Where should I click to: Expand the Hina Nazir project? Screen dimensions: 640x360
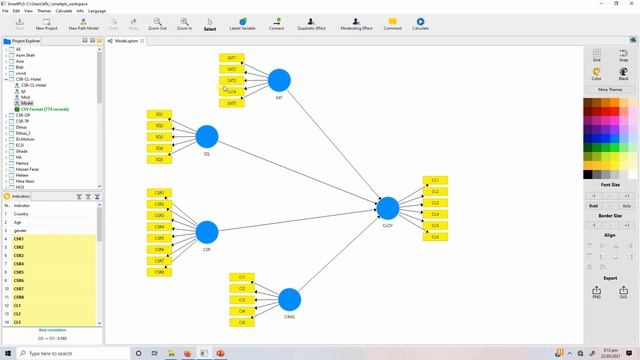[6, 181]
